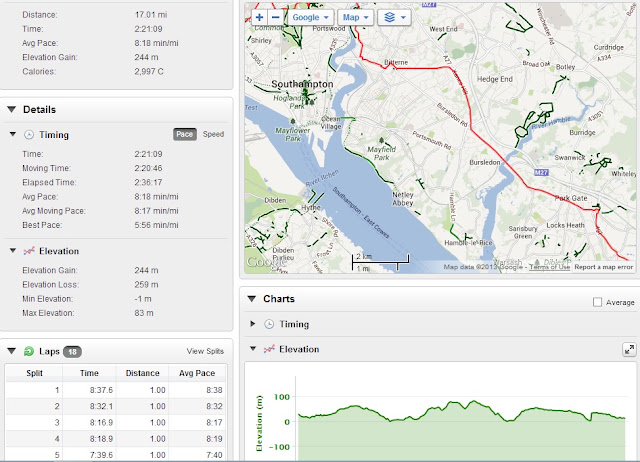Click the Moving Time value 2:20:46
Viewport: 640px width, 462px height.
click(148, 168)
